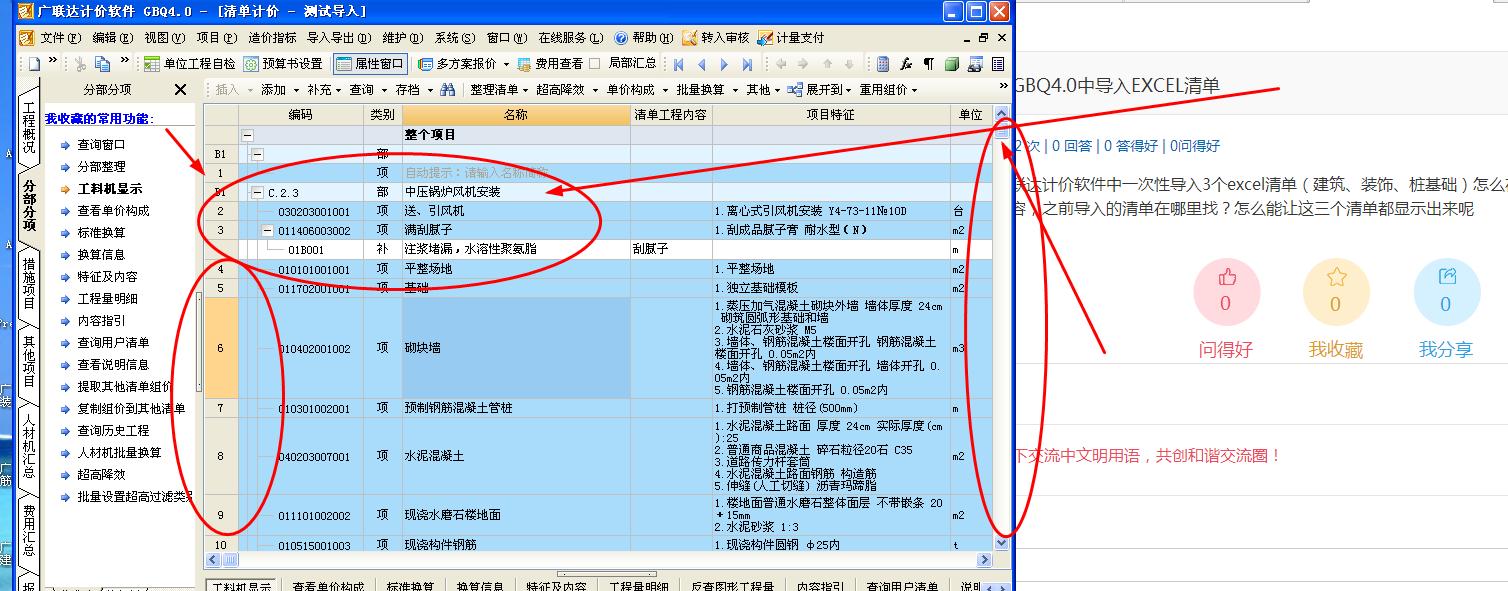This screenshot has height=591, width=1508.
Task: Enable the 局部汇总 checkbox
Action: point(595,64)
